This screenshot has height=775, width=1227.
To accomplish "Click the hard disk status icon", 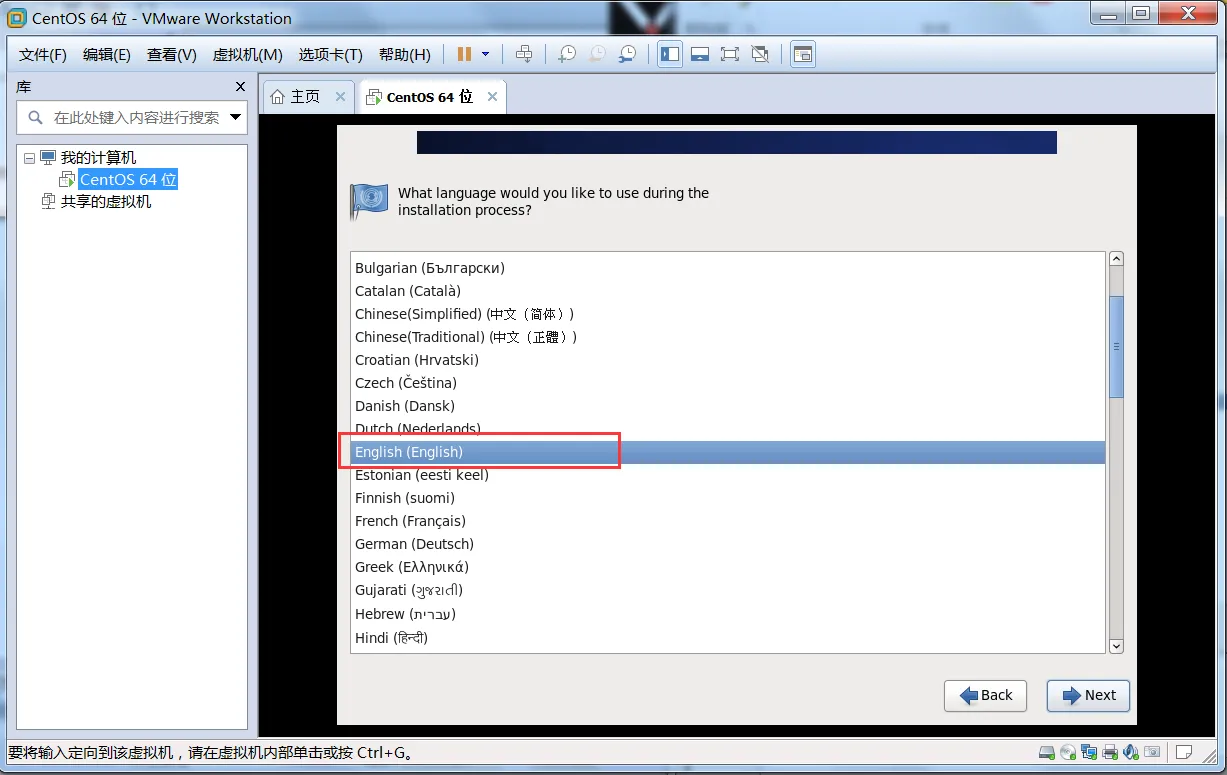I will pos(1047,752).
